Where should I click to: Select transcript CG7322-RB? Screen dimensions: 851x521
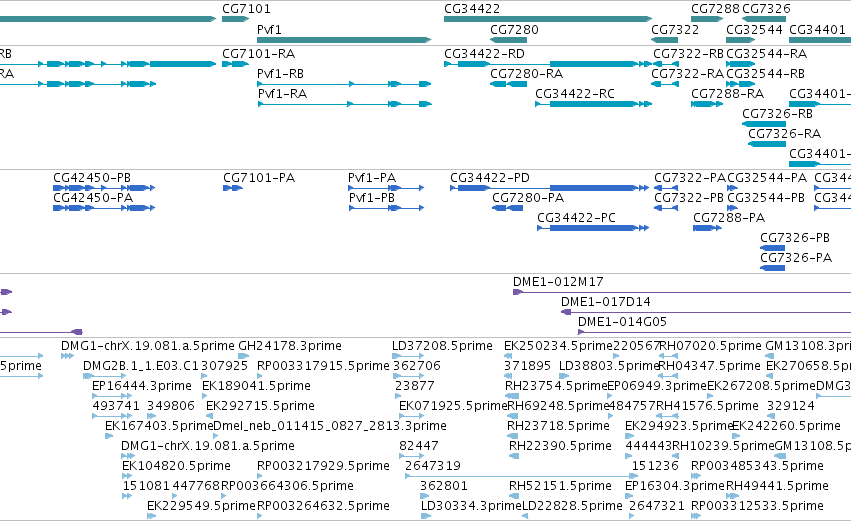pyautogui.click(x=688, y=54)
